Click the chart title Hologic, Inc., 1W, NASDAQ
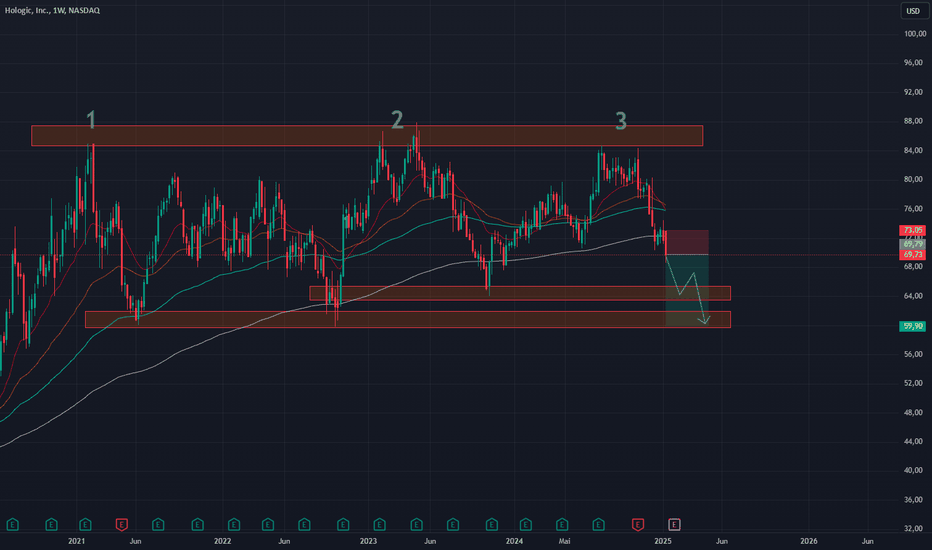The image size is (932, 550). (x=52, y=10)
